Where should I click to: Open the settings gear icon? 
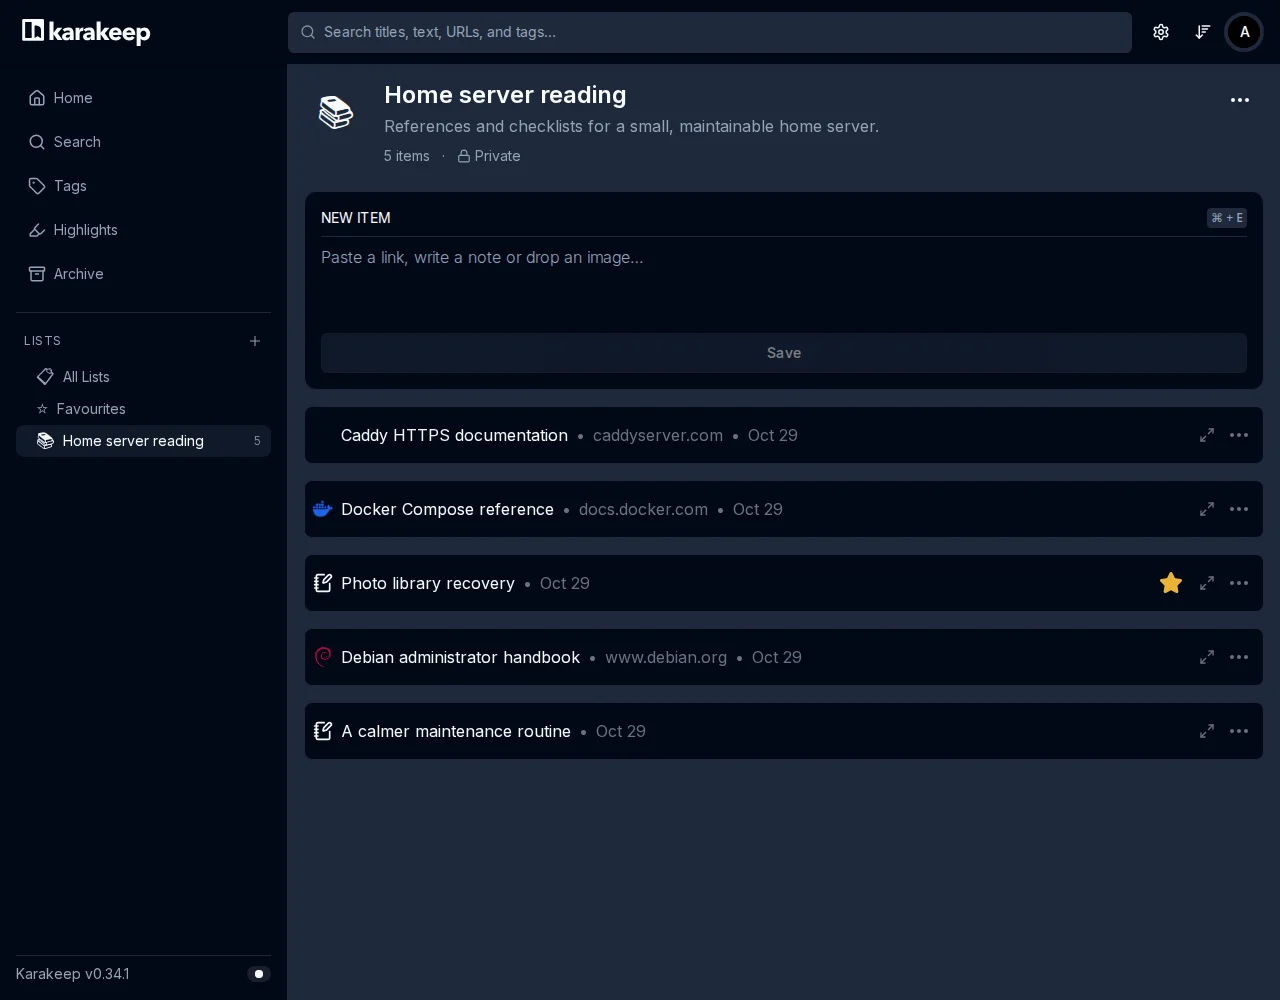(1161, 32)
